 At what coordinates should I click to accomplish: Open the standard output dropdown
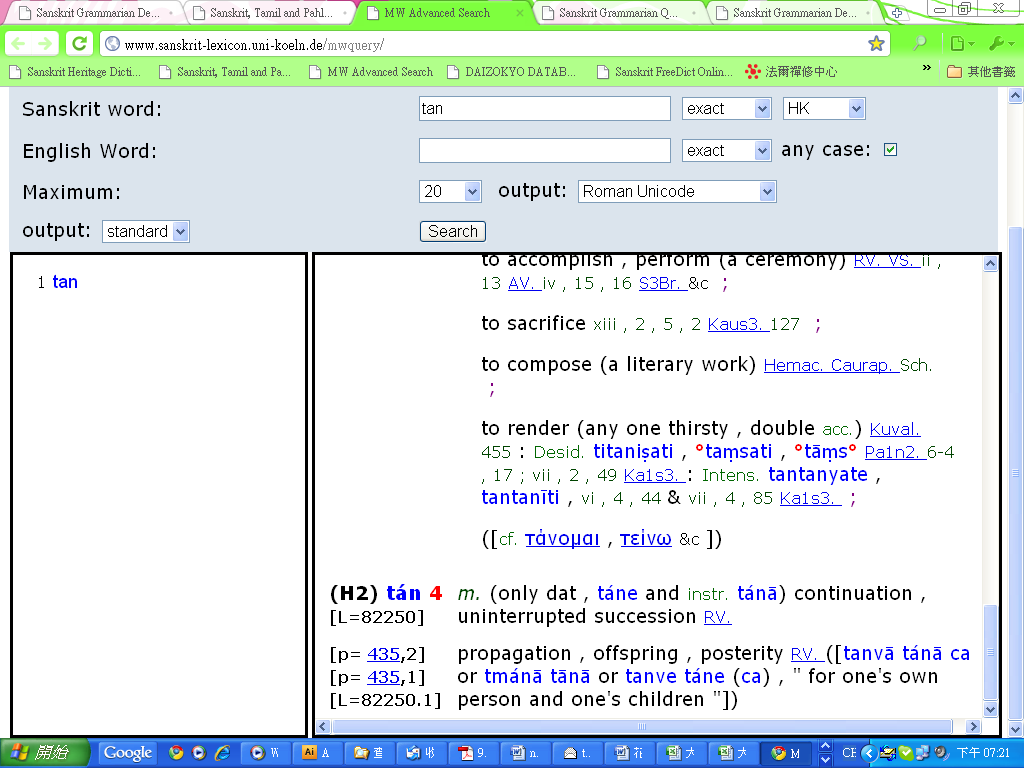(x=145, y=232)
